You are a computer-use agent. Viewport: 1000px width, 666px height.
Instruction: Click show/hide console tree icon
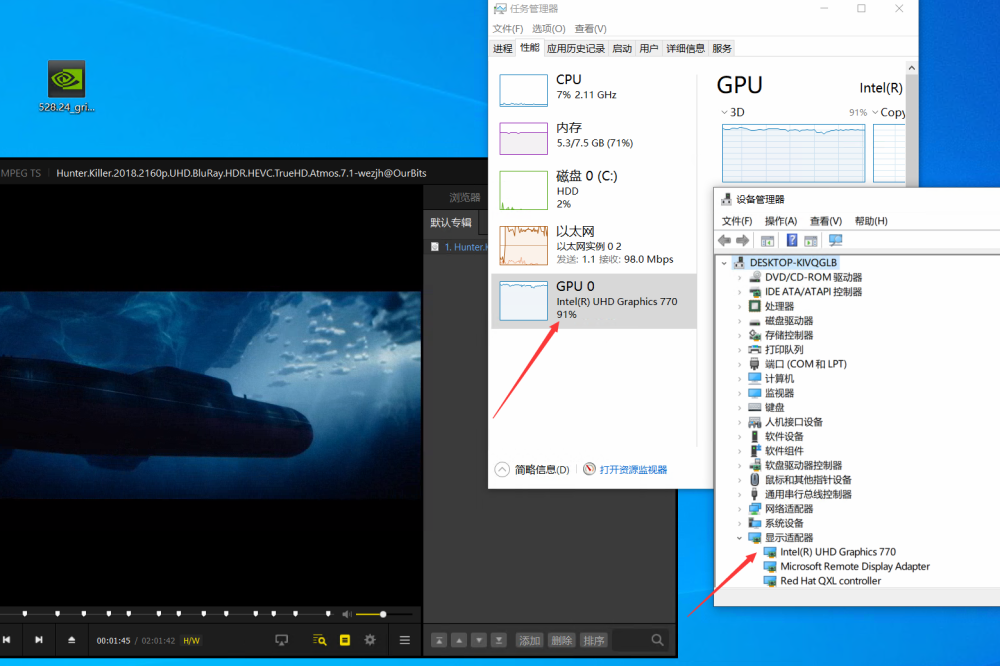click(x=767, y=240)
